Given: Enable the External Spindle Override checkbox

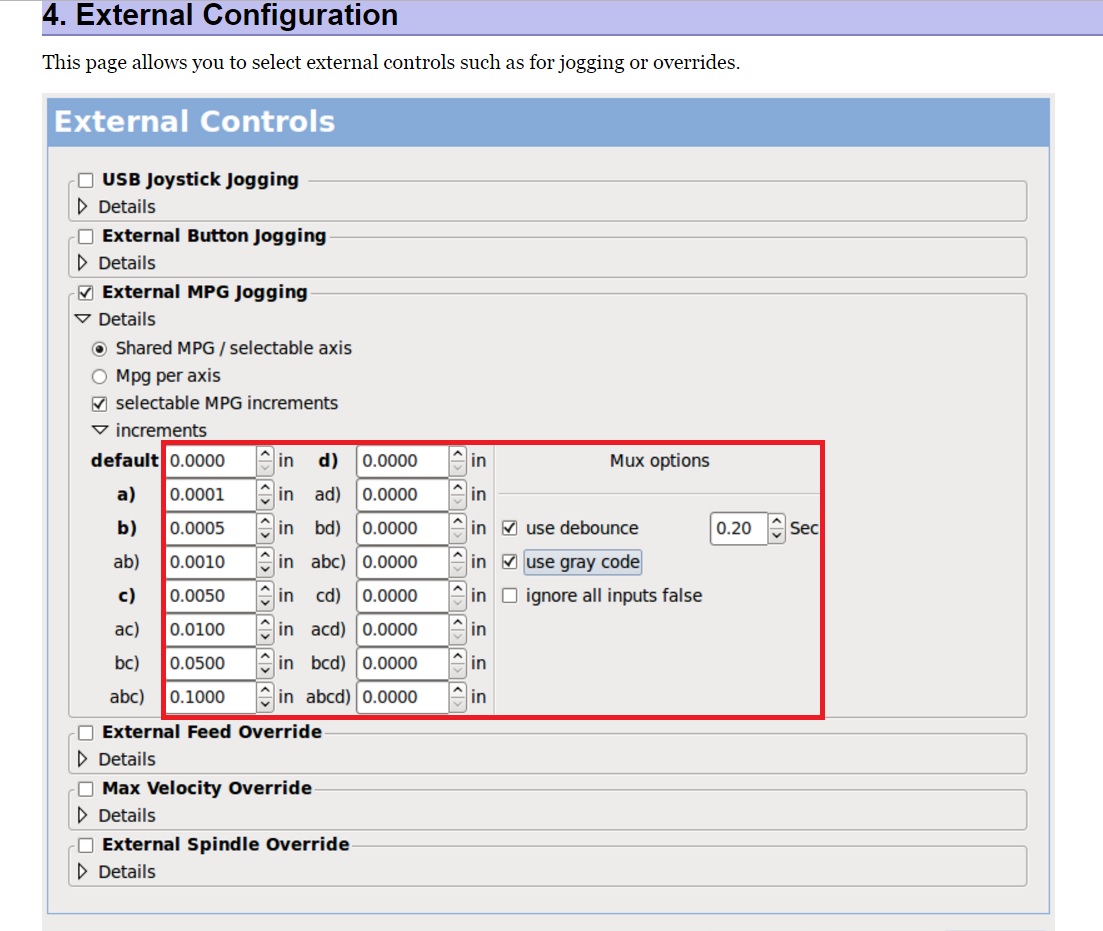Looking at the screenshot, I should (x=86, y=845).
